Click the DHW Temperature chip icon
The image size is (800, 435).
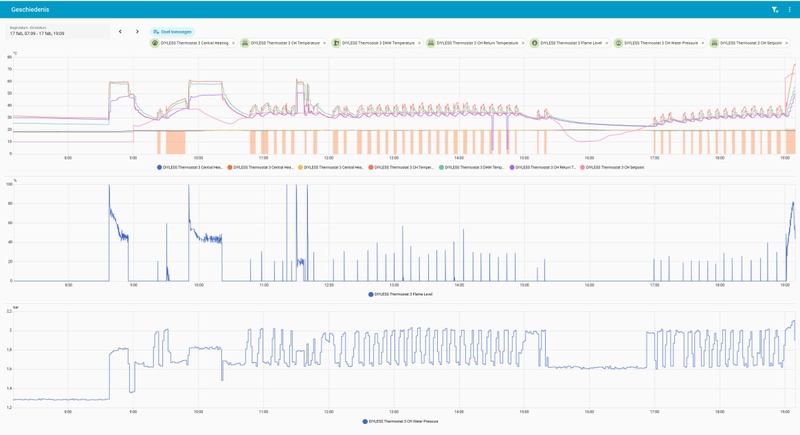336,43
